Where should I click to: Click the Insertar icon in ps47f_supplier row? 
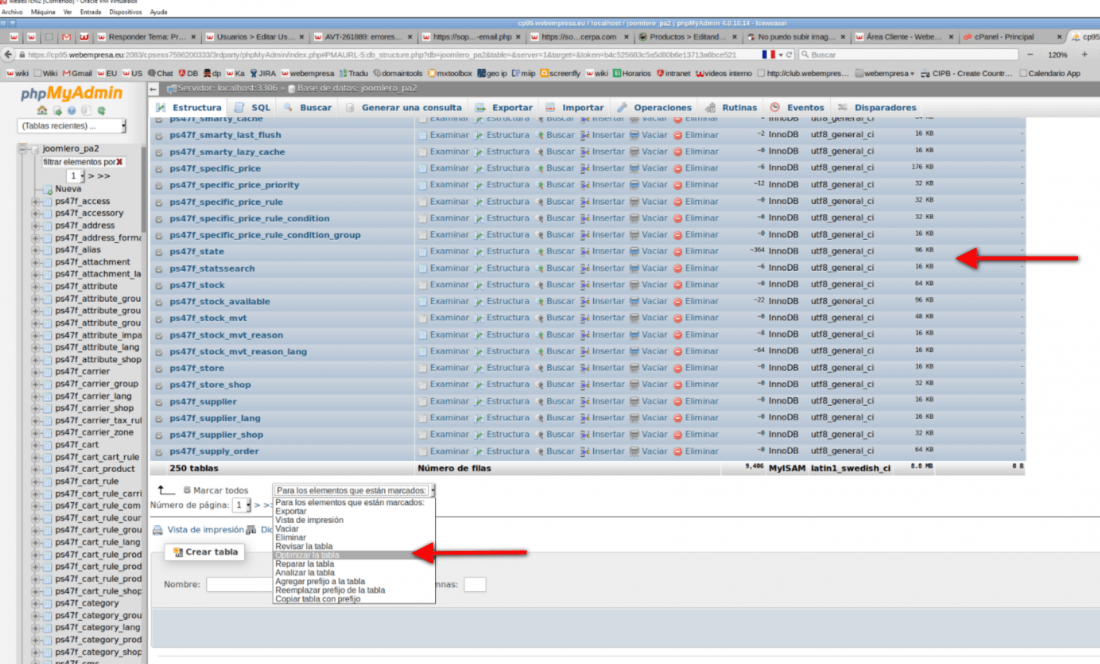click(585, 402)
